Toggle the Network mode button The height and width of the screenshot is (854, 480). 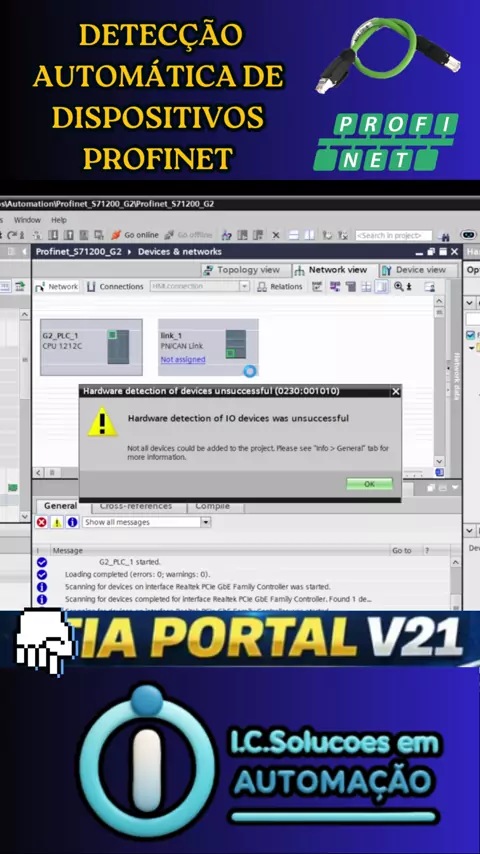(x=57, y=286)
